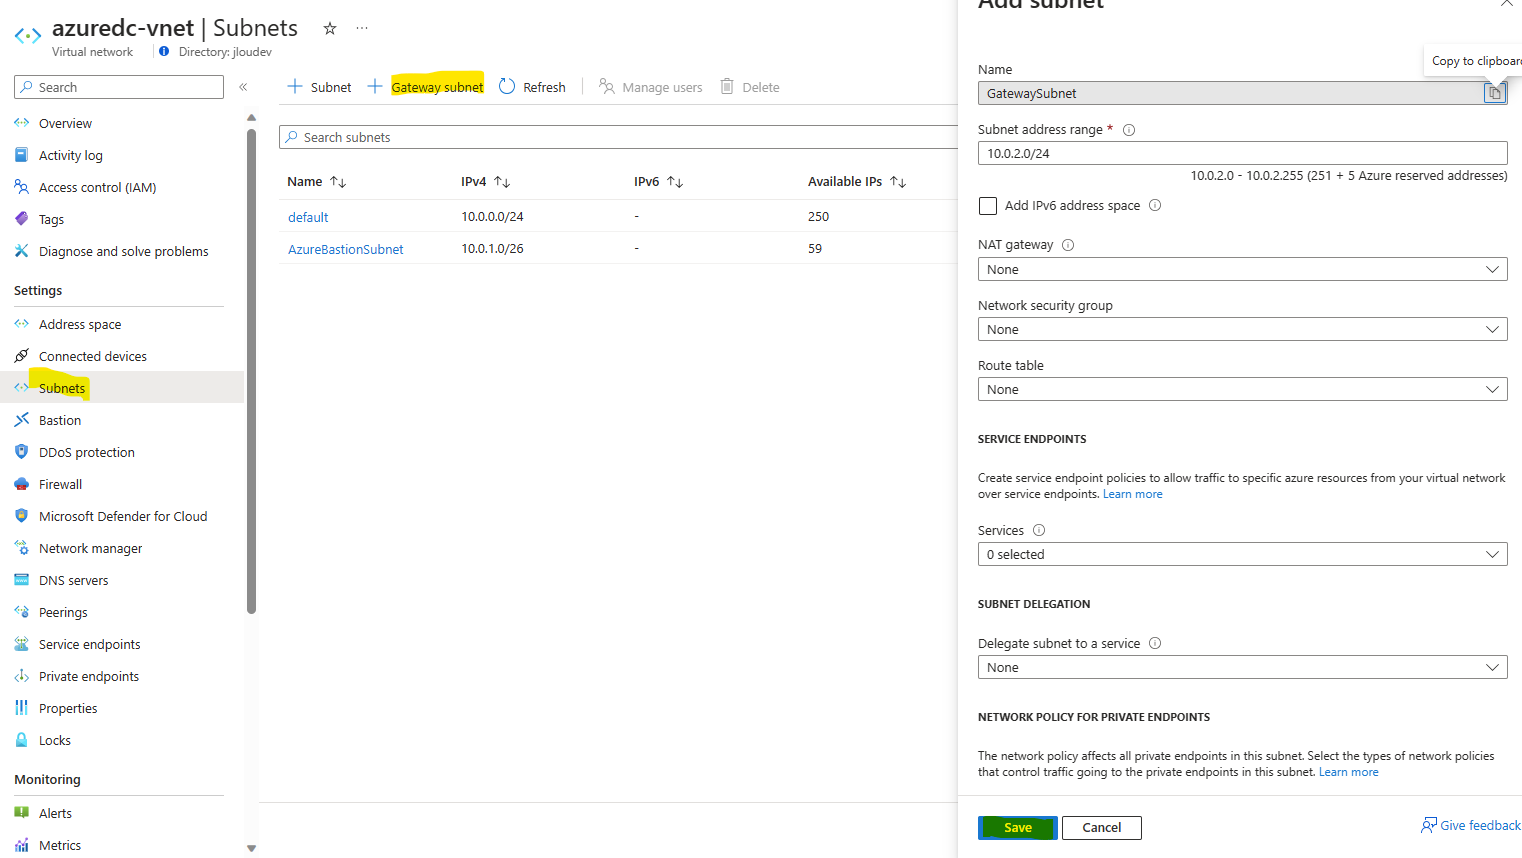Image resolution: width=1522 pixels, height=858 pixels.
Task: Add a new Subnet from toolbar
Action: [x=319, y=87]
